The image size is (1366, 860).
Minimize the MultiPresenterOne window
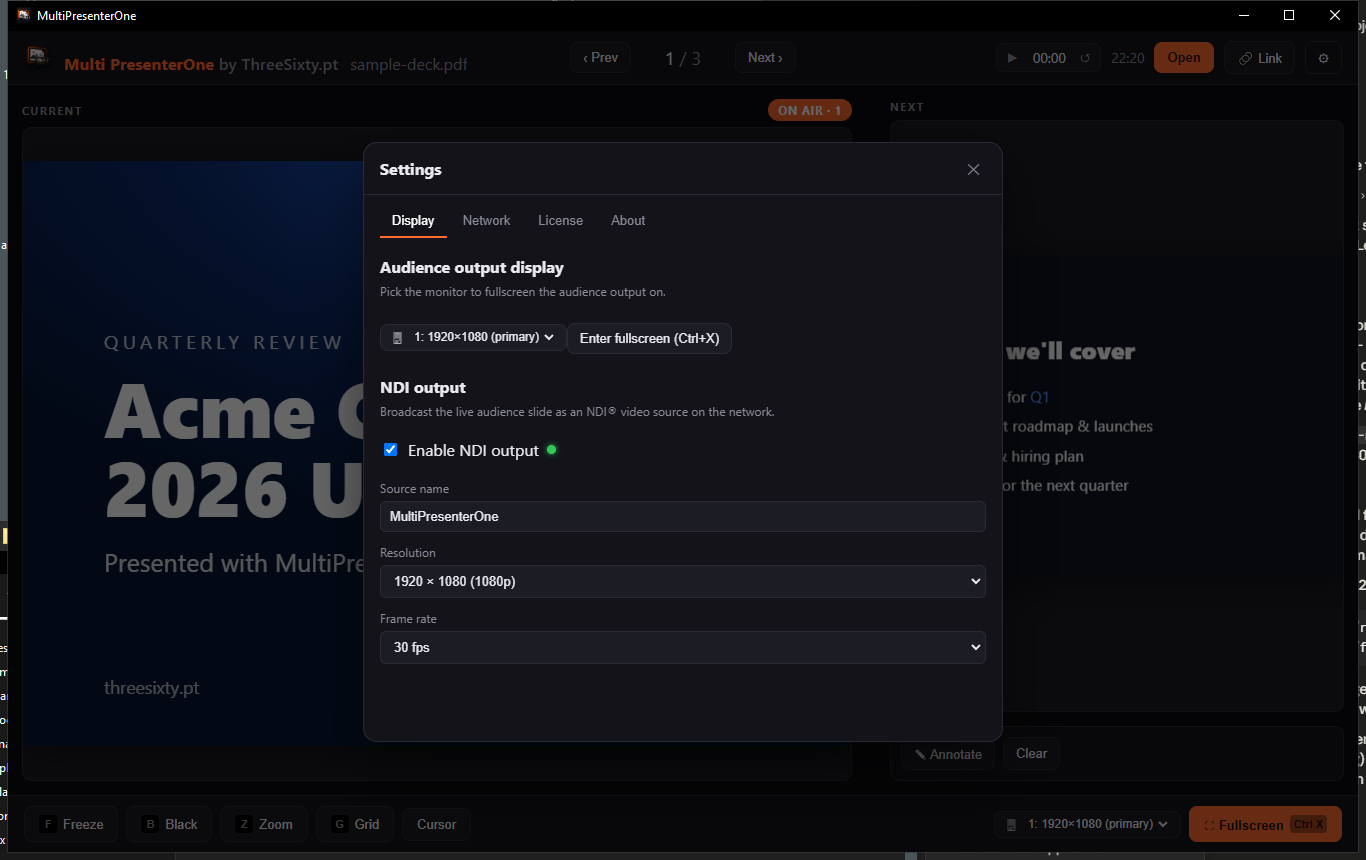(x=1244, y=15)
